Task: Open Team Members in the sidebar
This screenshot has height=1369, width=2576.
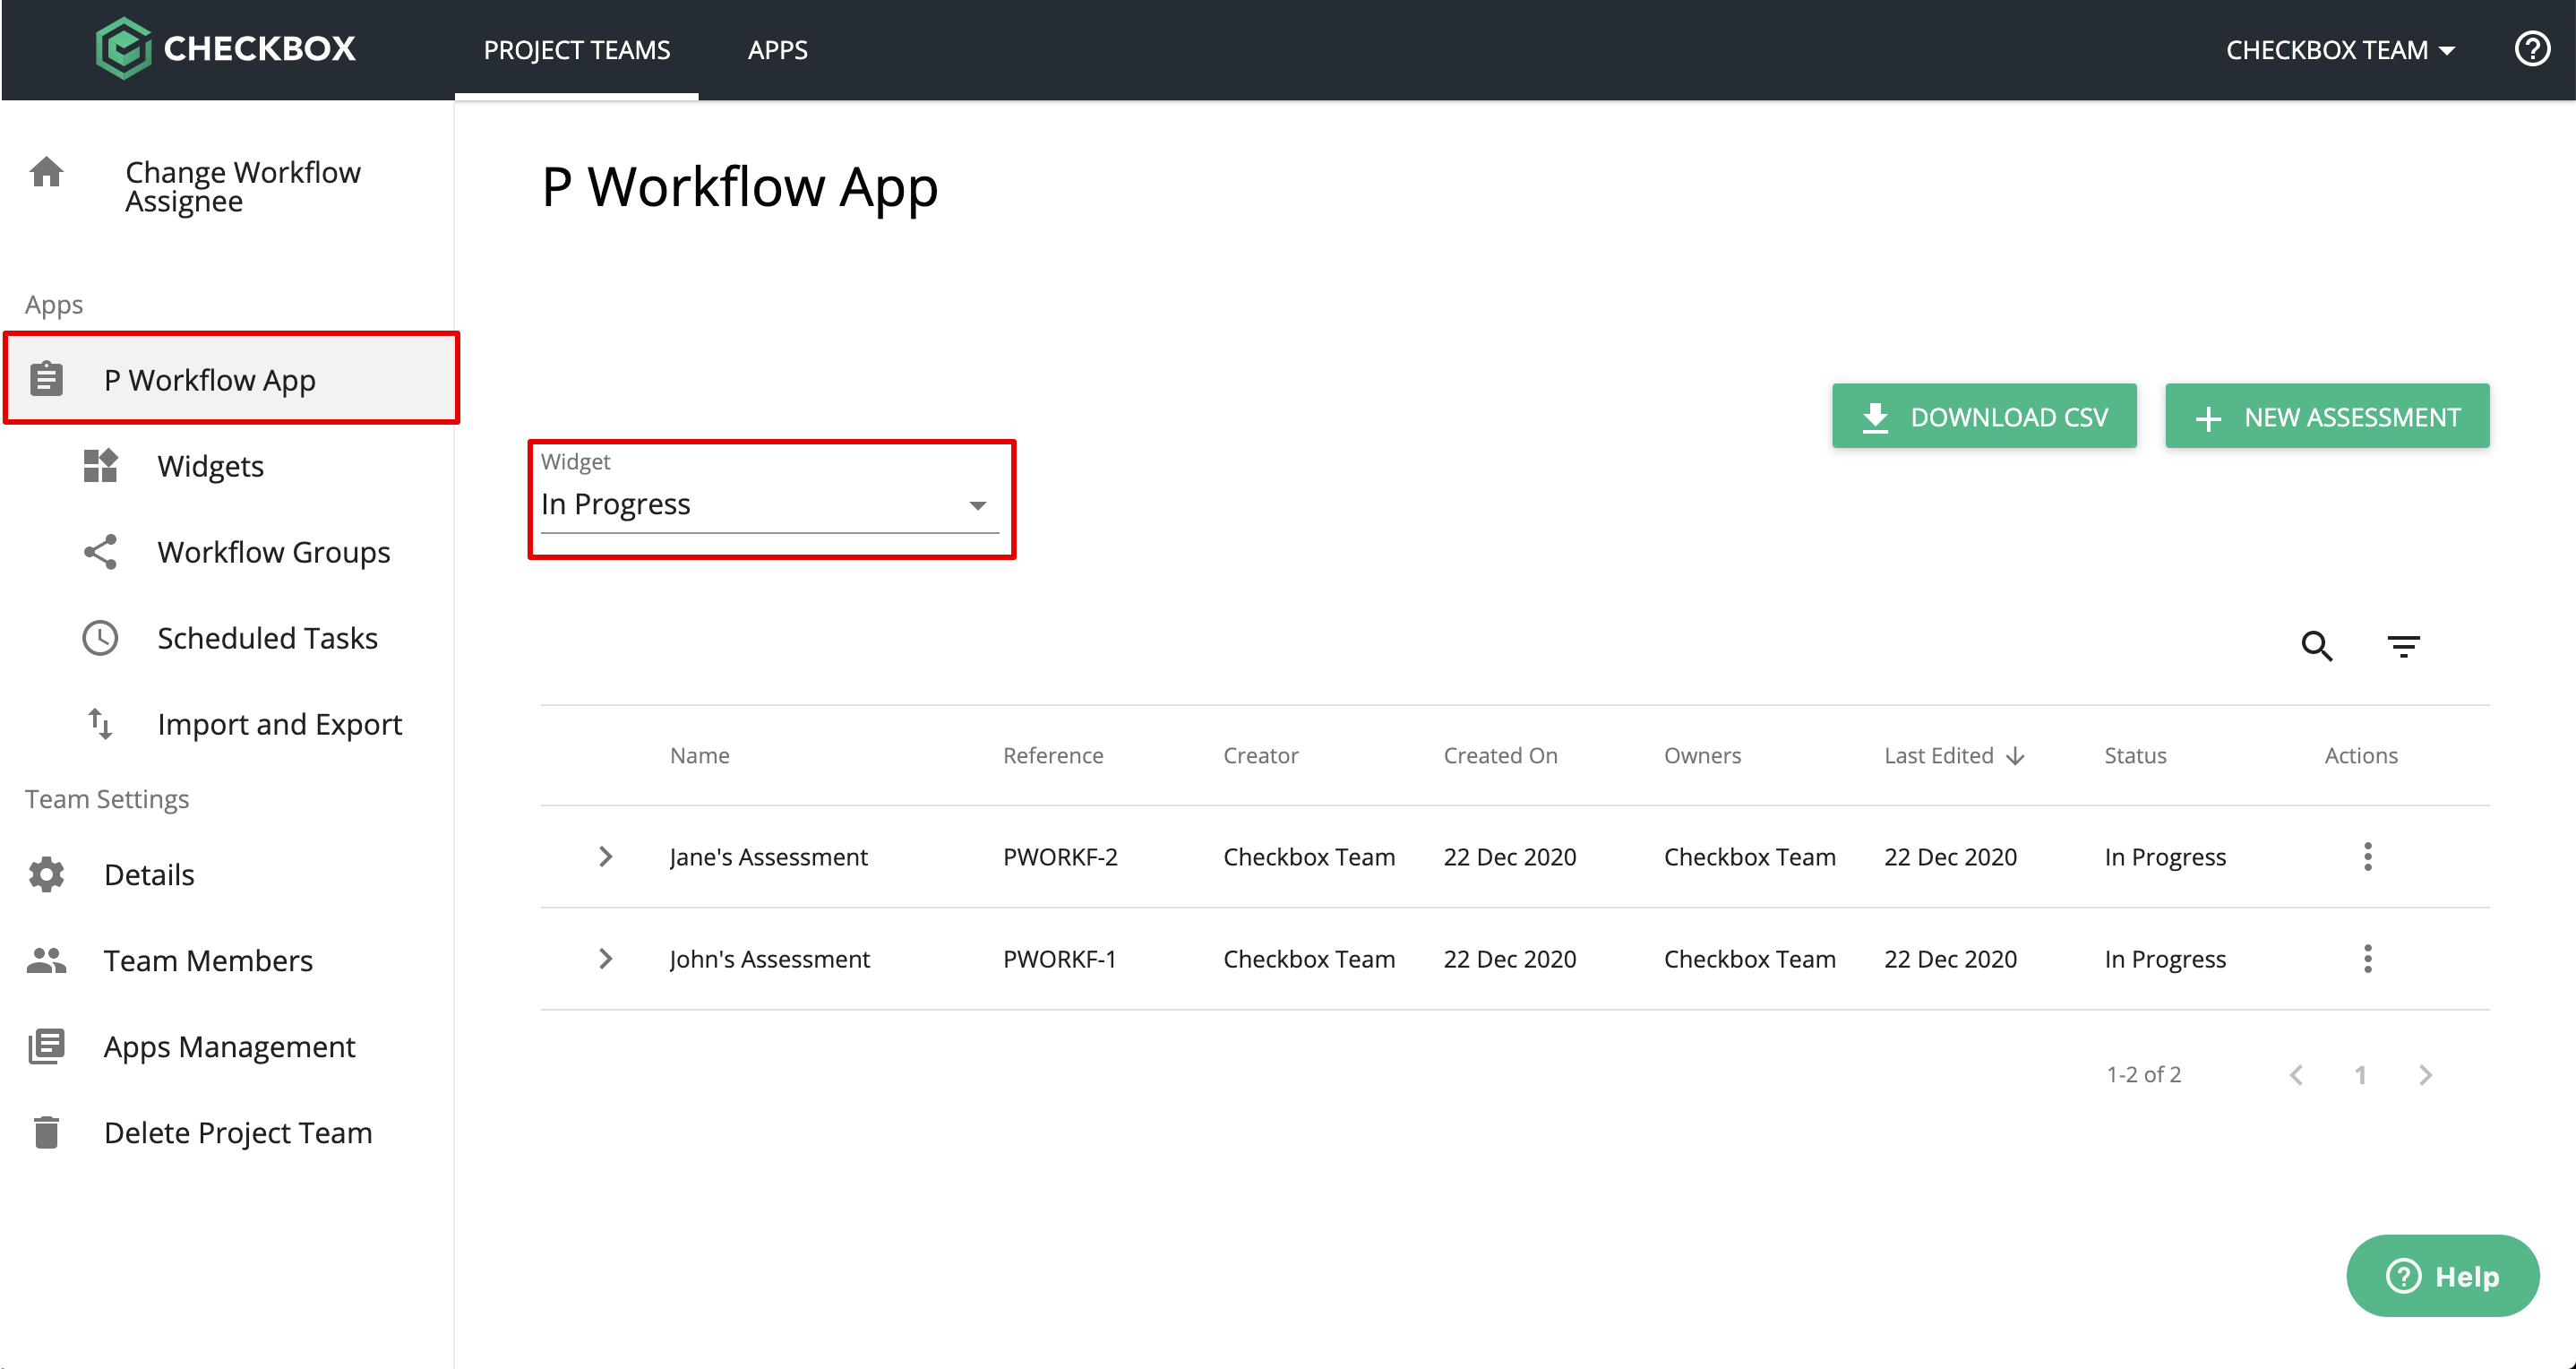Action: 208,960
